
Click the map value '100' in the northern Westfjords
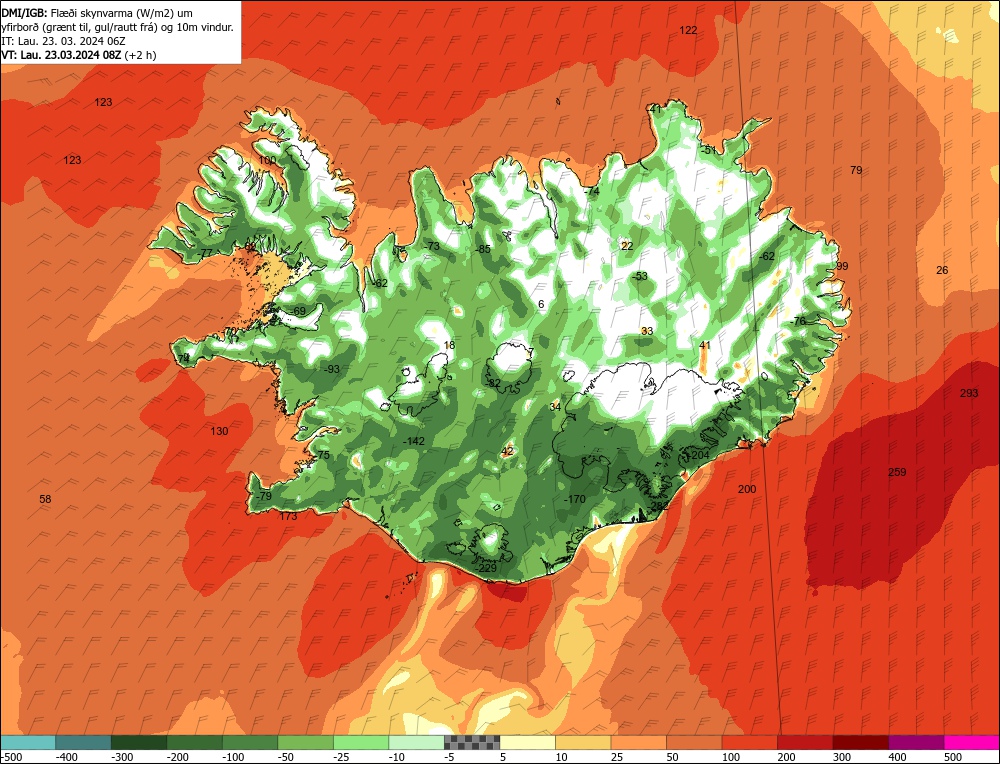point(267,159)
